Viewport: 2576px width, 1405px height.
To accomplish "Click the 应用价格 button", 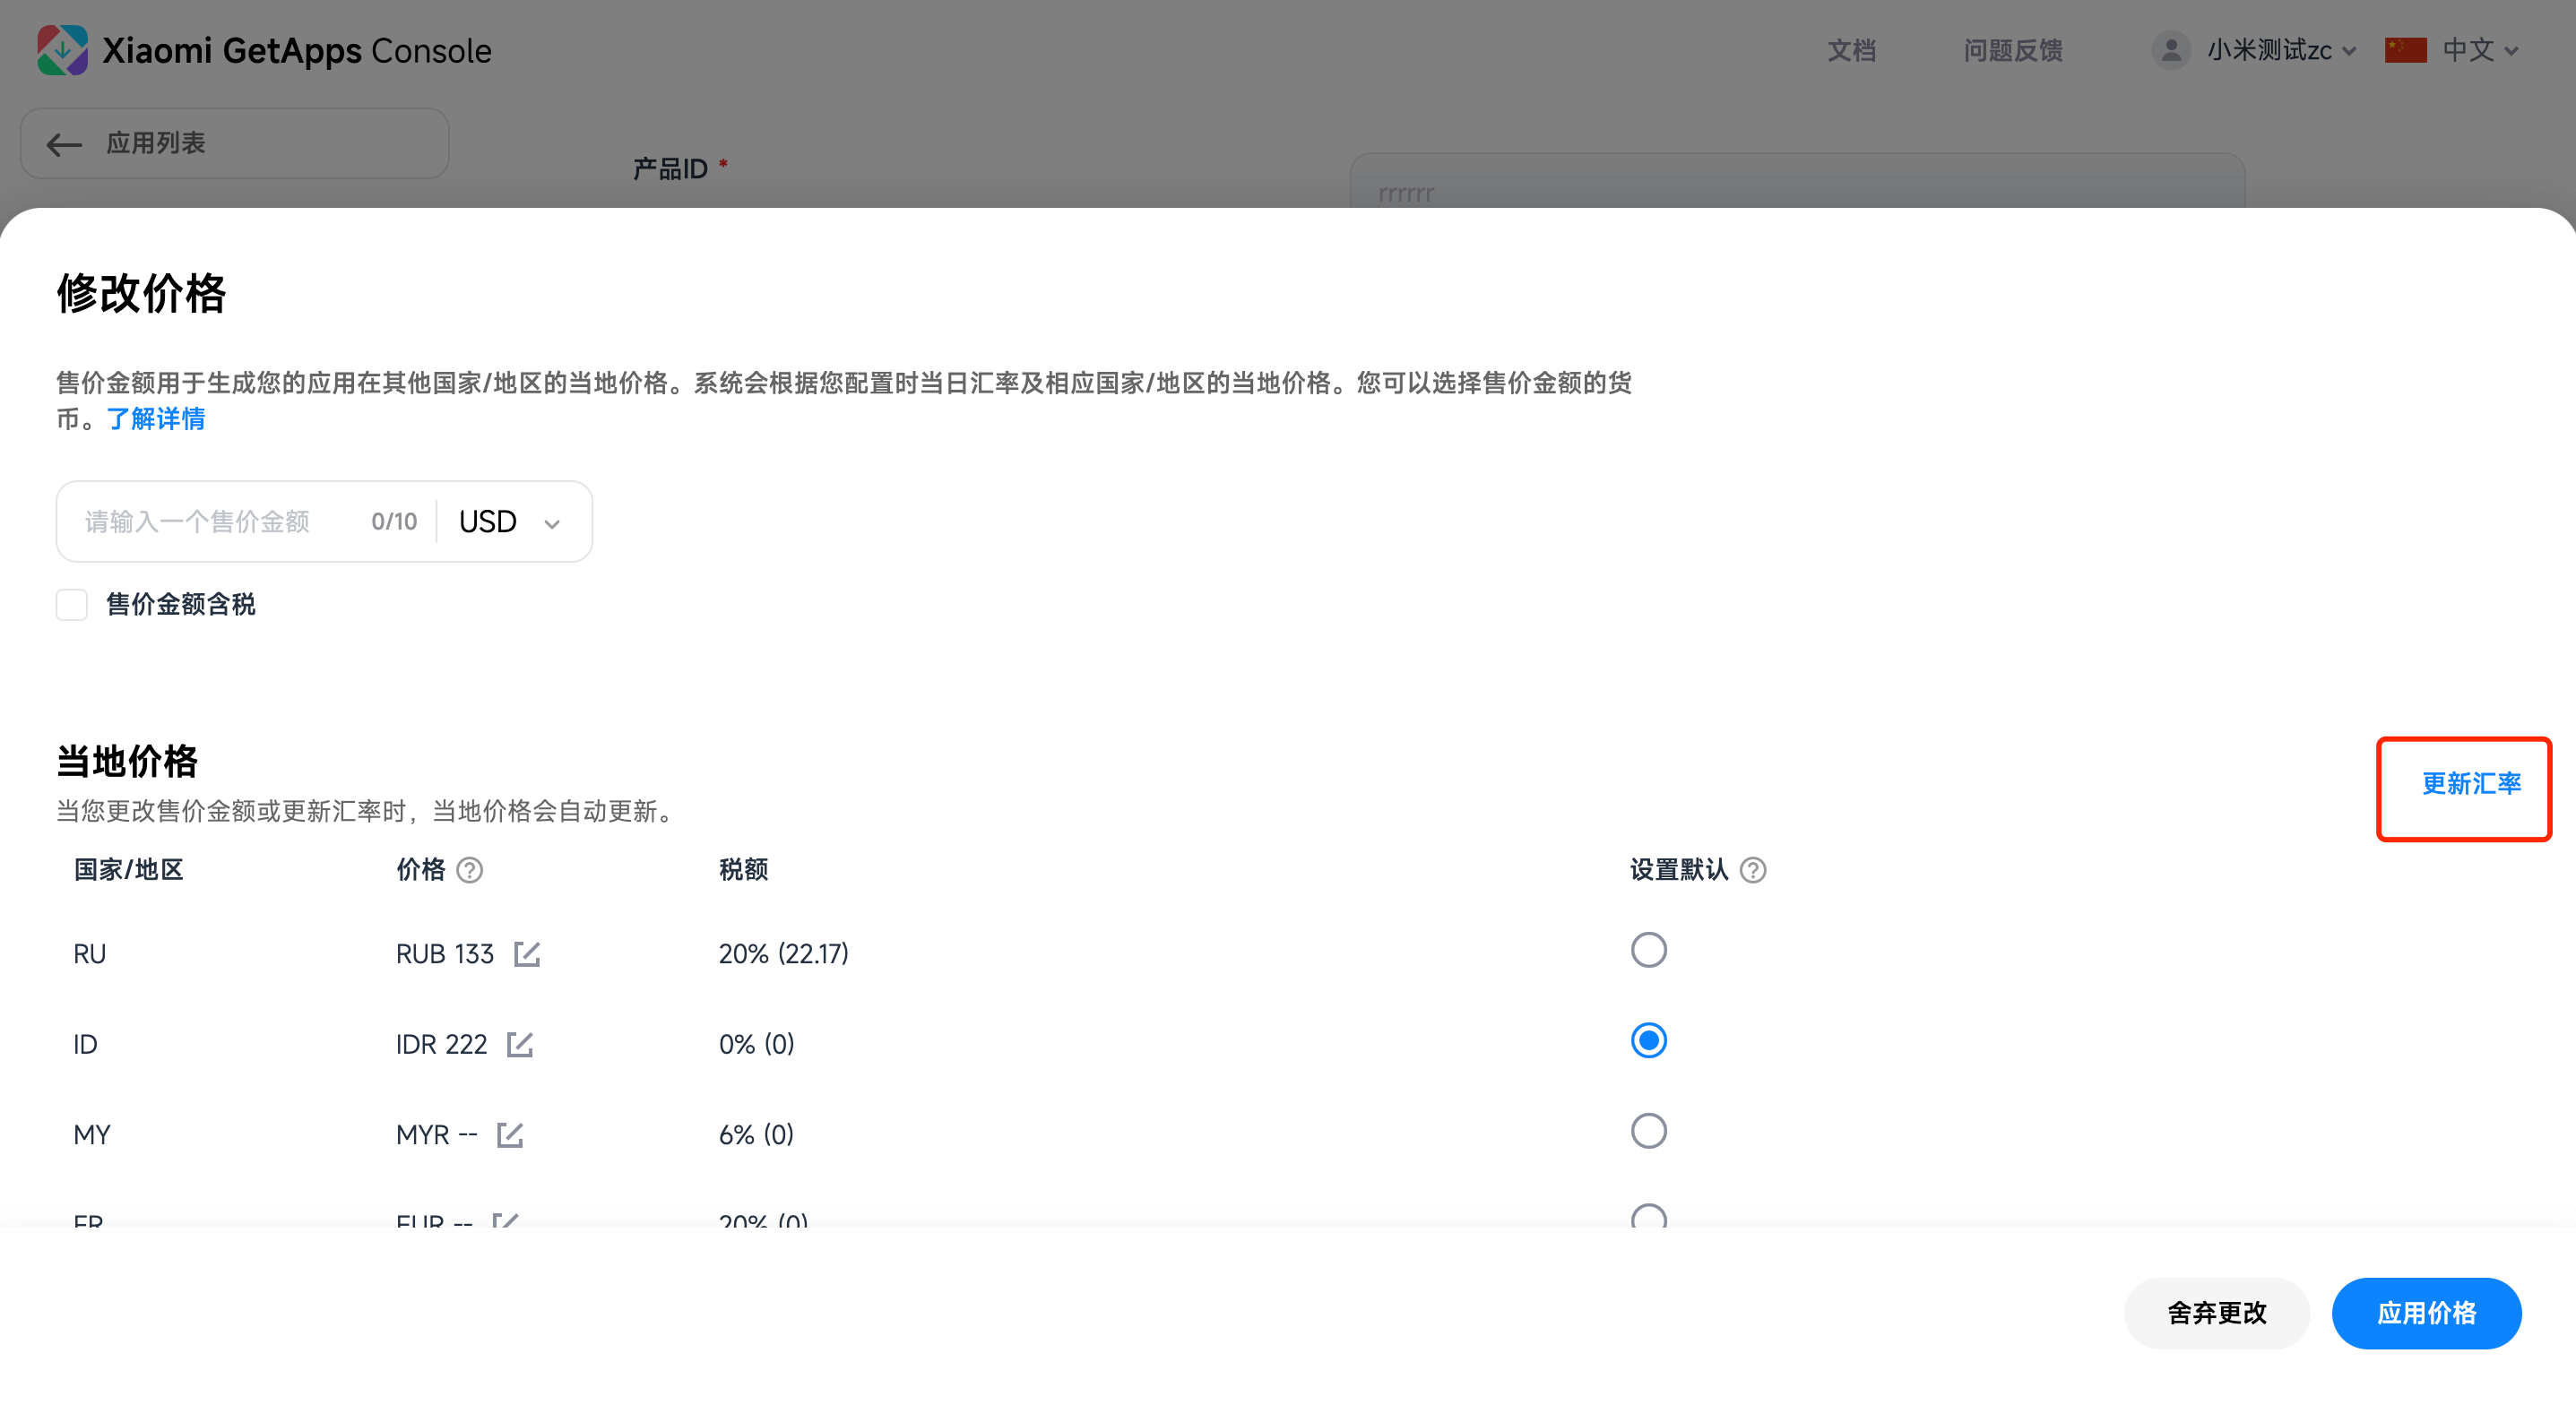I will (2426, 1313).
